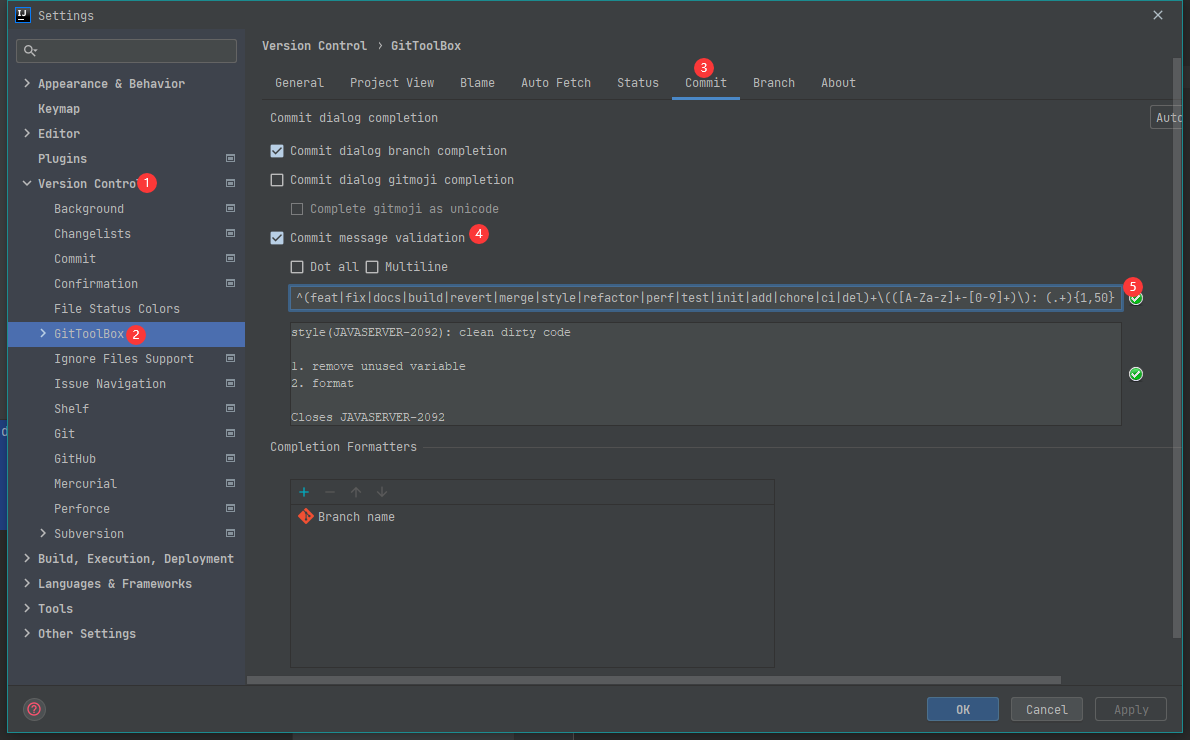
Task: Click the move formatter down arrow
Action: point(381,492)
